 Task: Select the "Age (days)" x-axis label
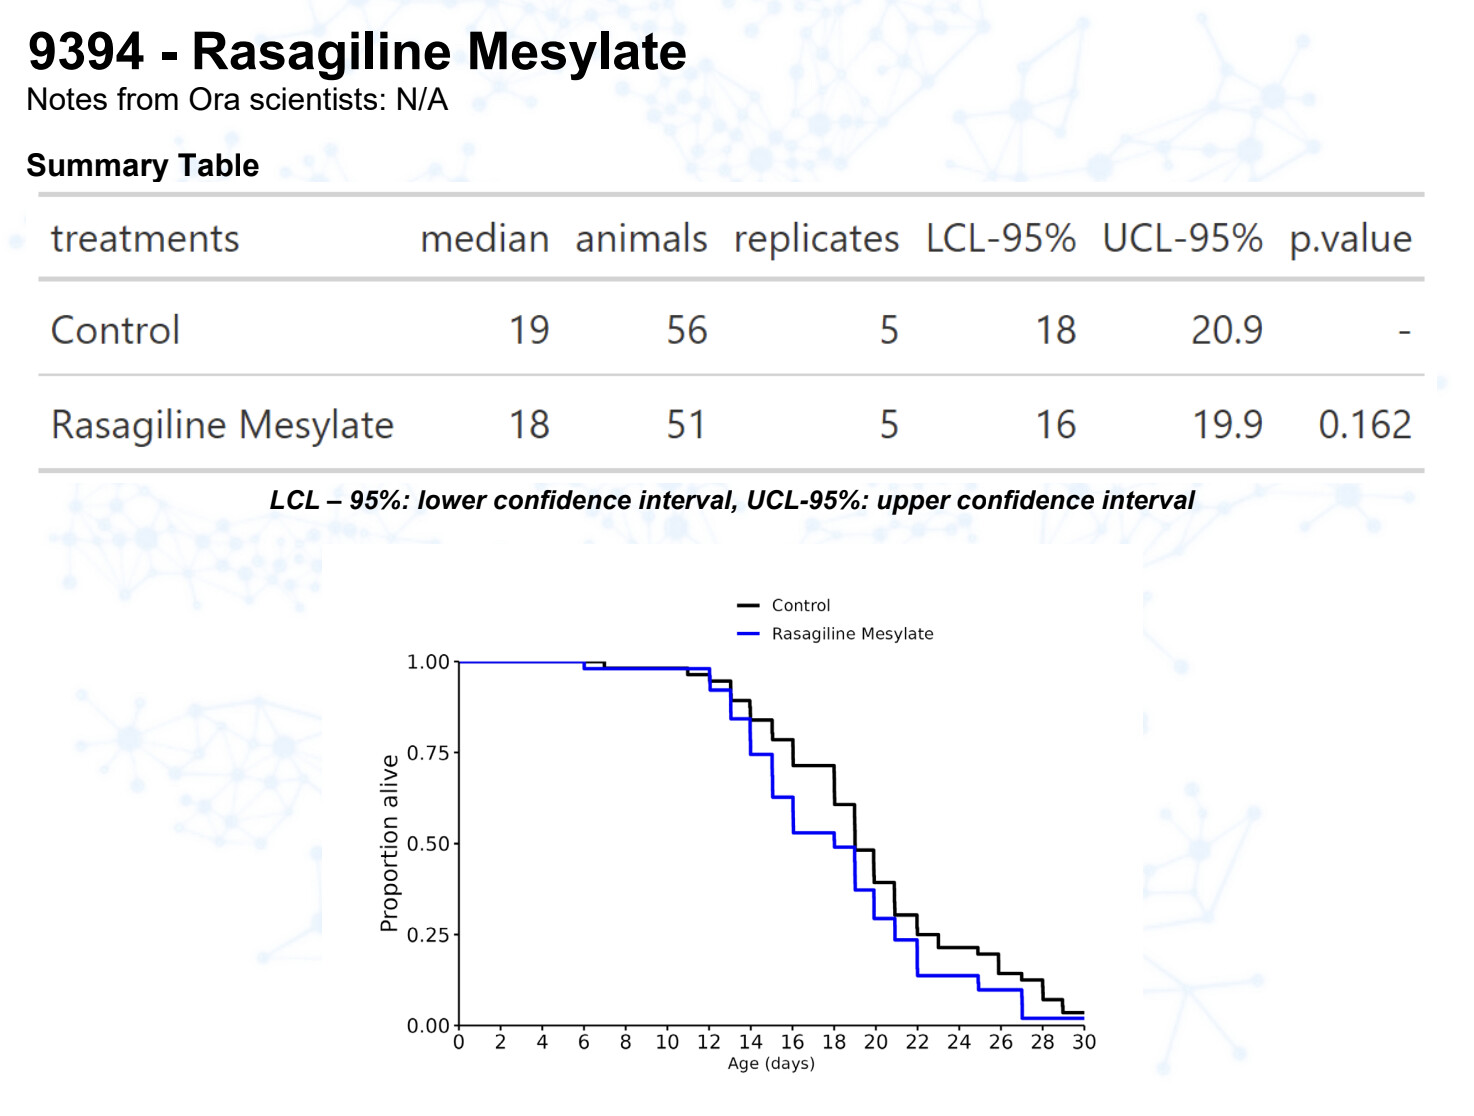coord(771,1063)
